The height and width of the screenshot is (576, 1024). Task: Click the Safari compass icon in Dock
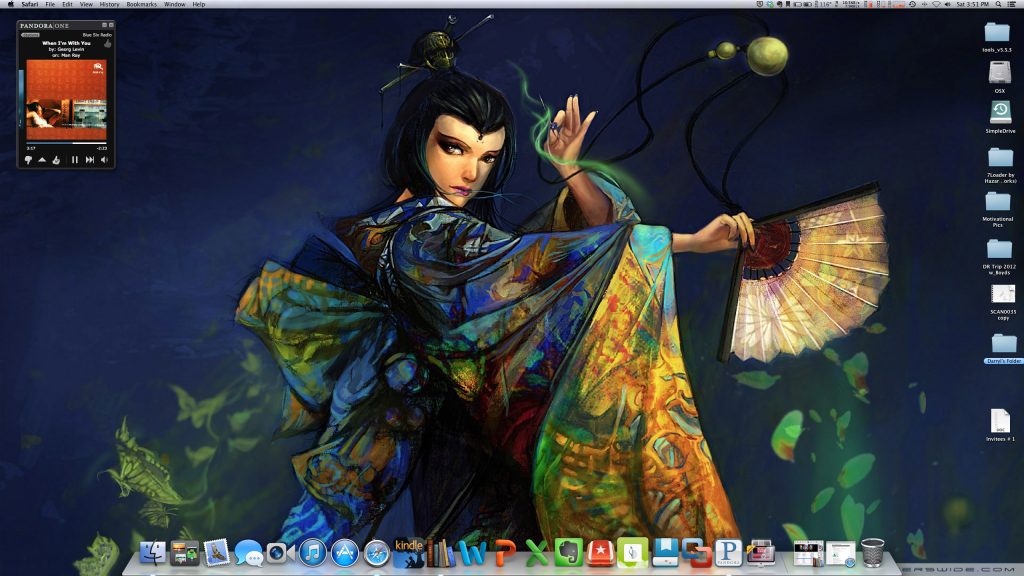coord(377,553)
